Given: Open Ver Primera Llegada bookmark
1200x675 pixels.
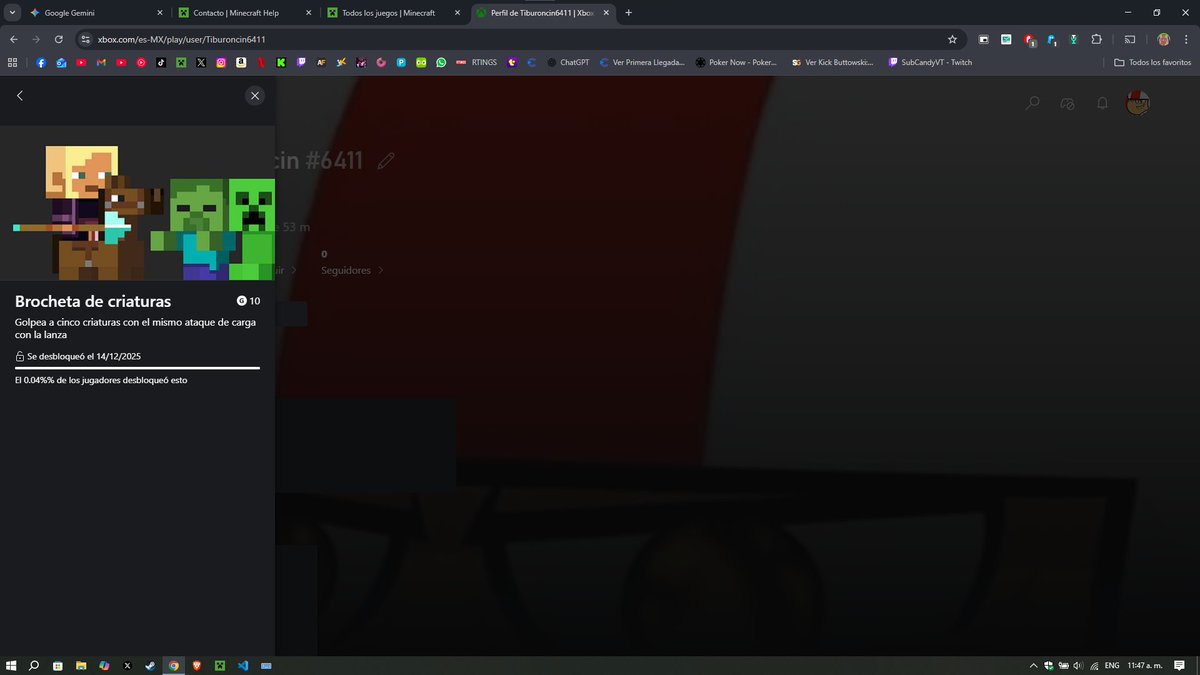Looking at the screenshot, I should (642, 62).
